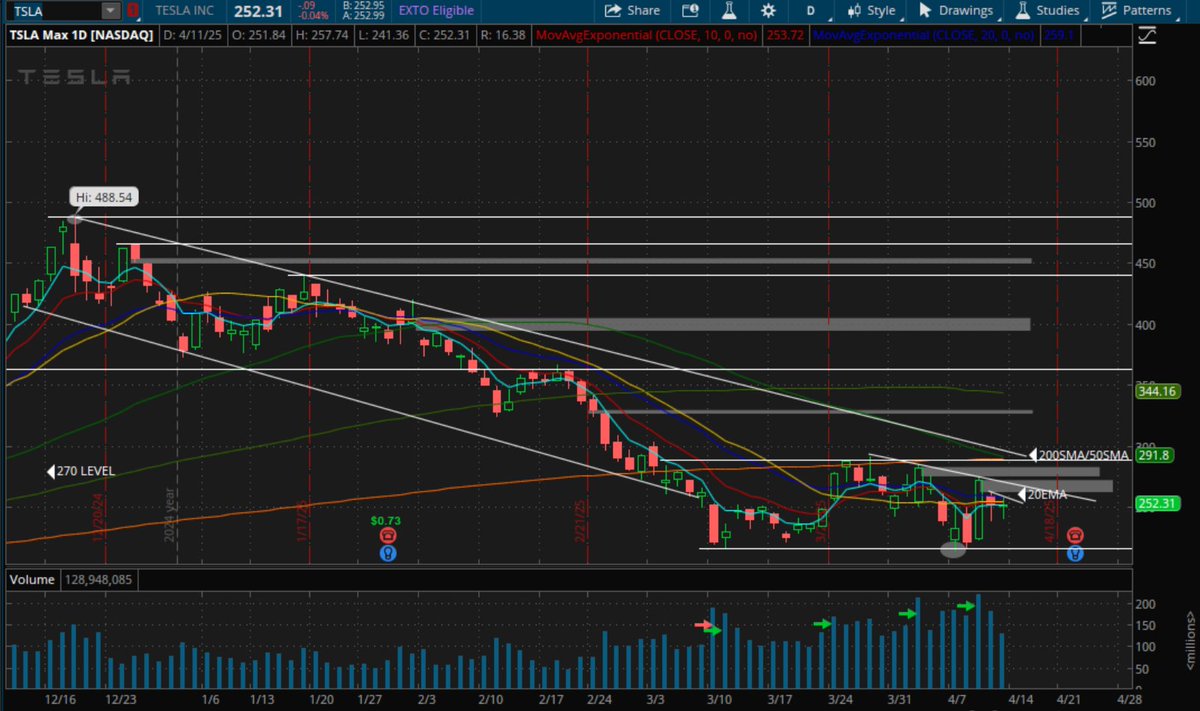Click the TSLA Max 1D [NASDAQ] chart title

point(79,35)
